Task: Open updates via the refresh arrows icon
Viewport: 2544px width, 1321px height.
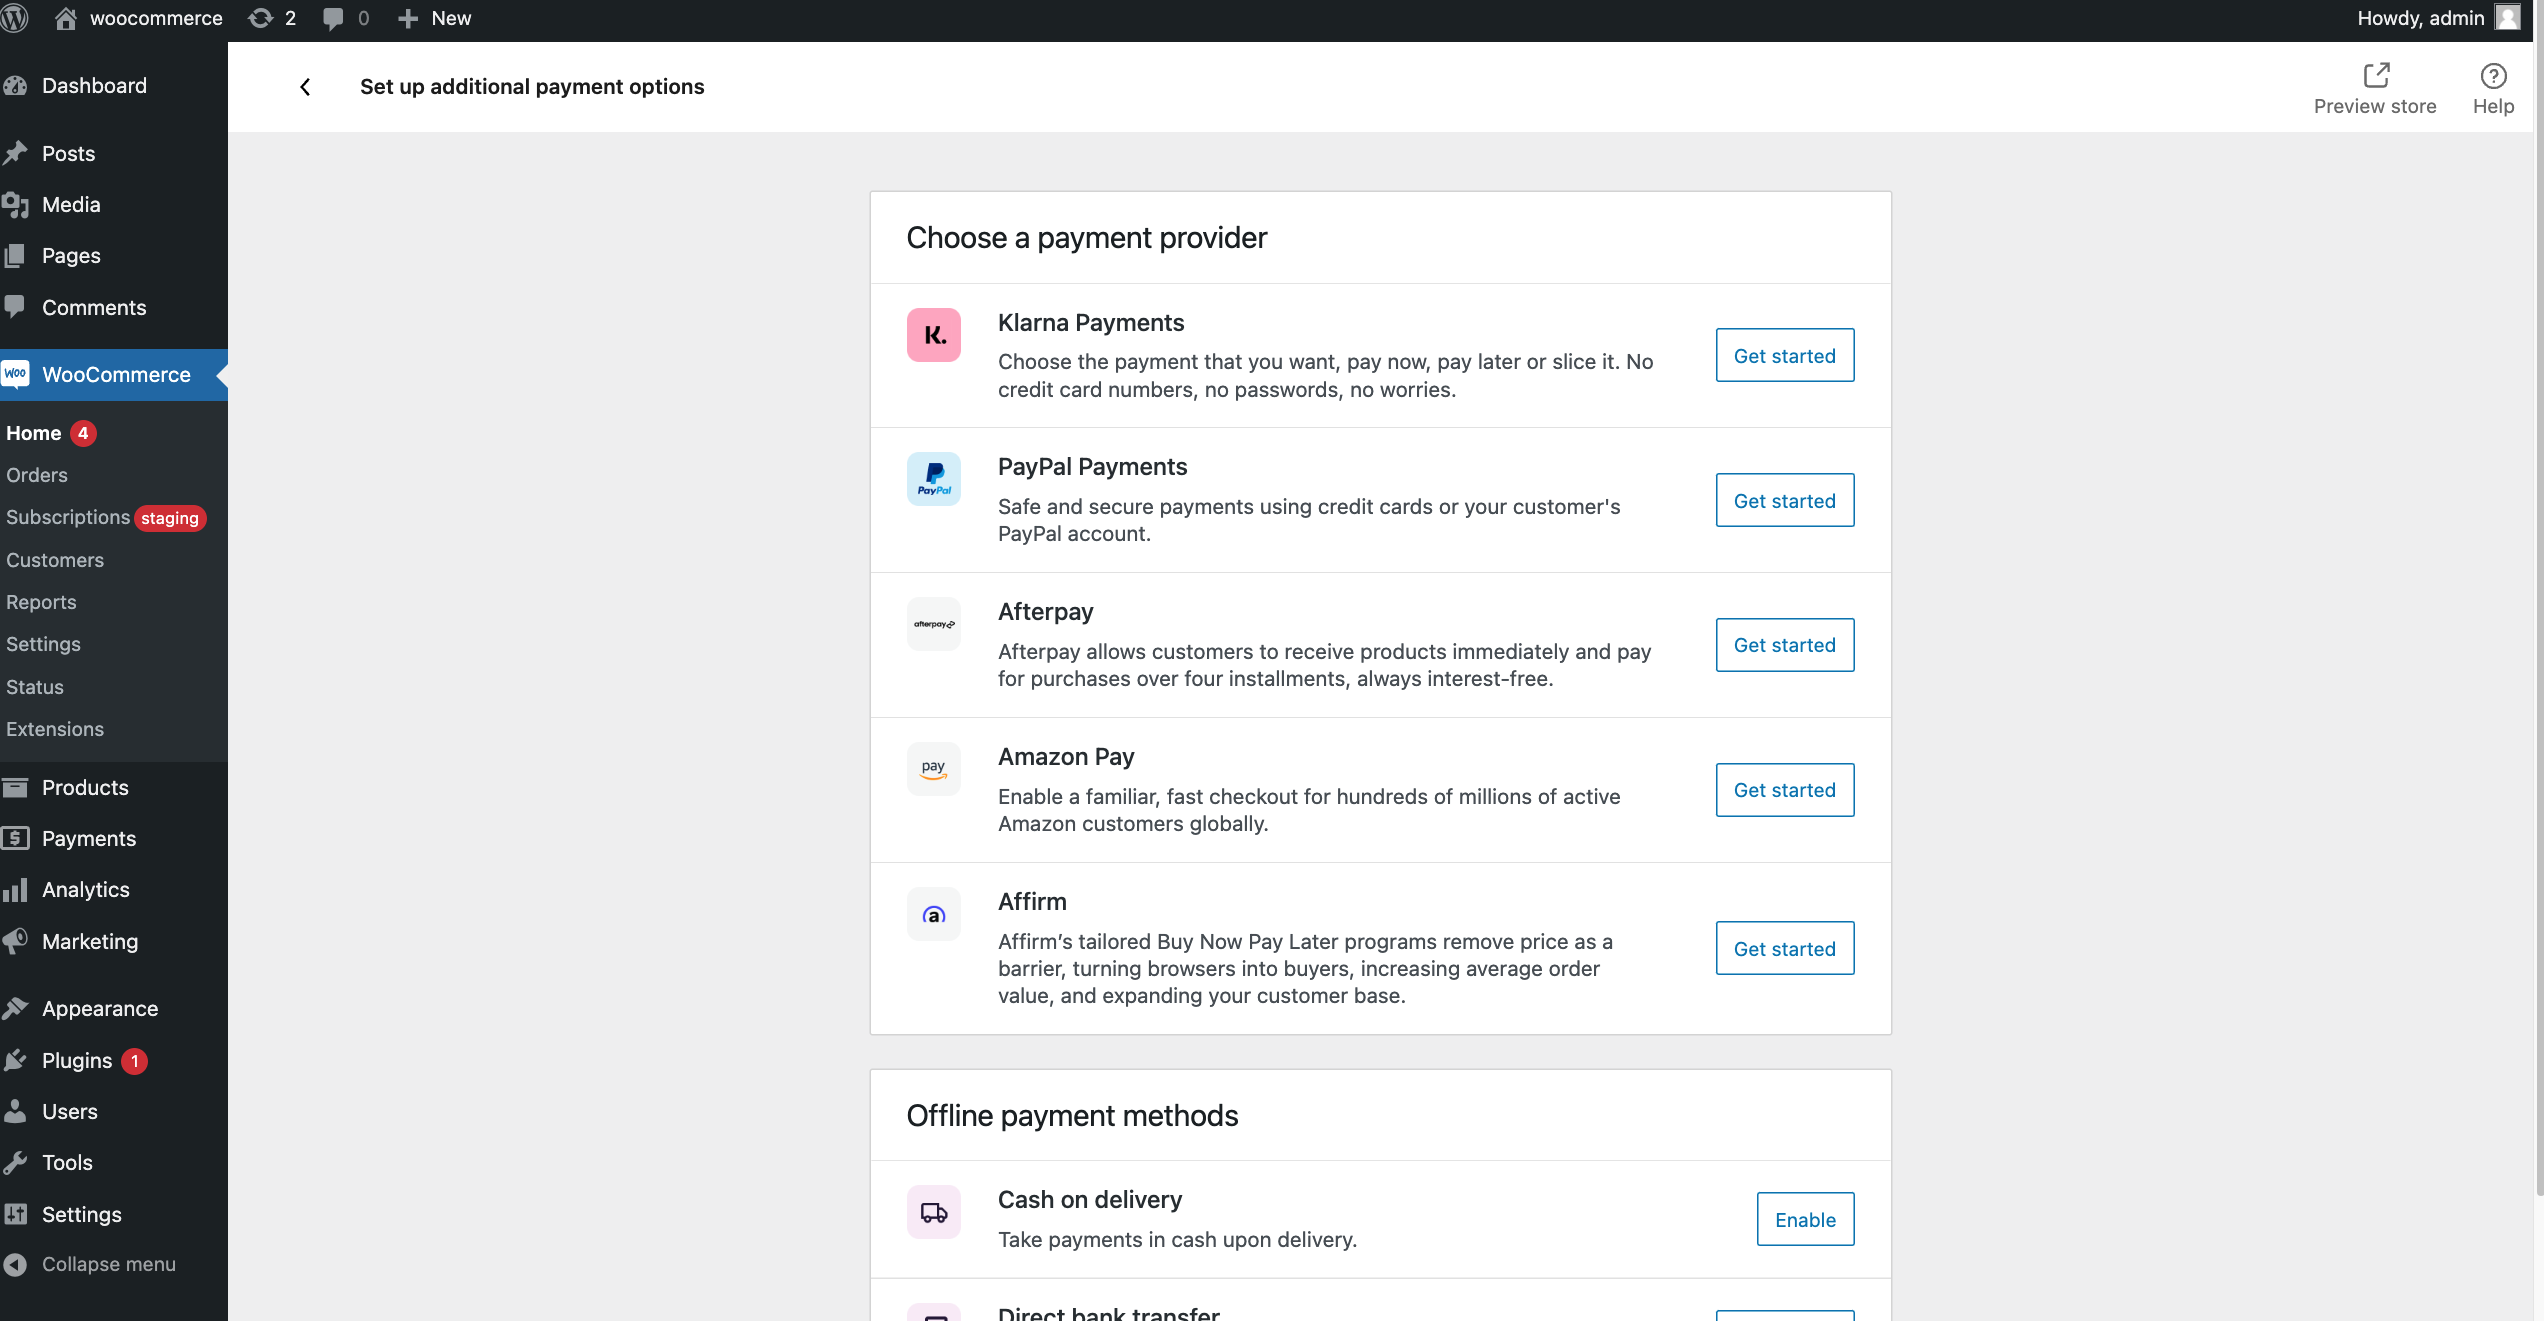Action: click(x=261, y=18)
